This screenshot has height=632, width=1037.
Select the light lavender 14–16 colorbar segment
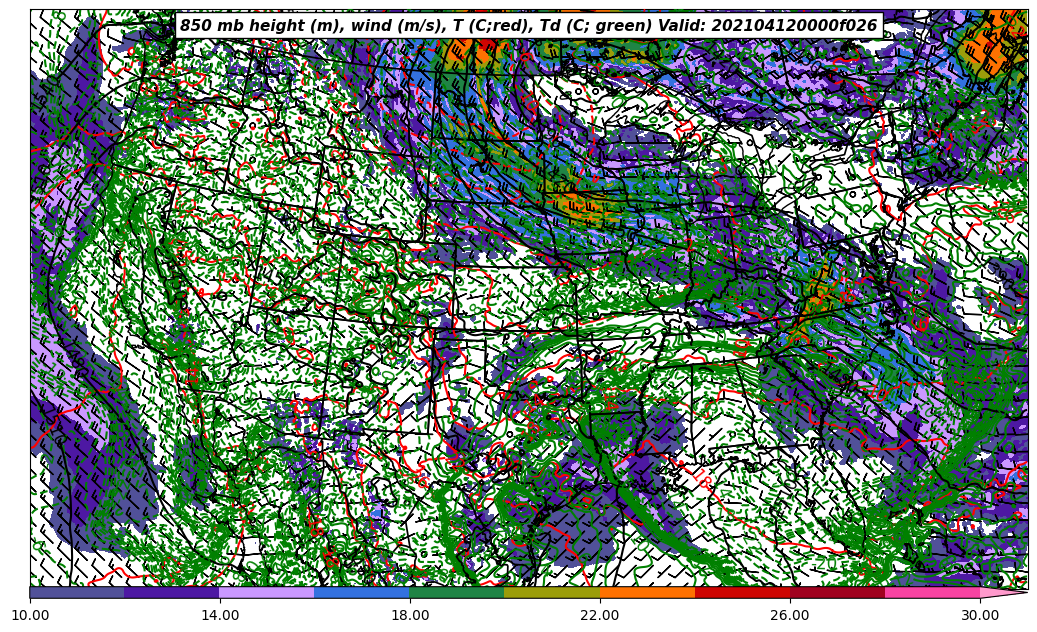tap(267, 592)
